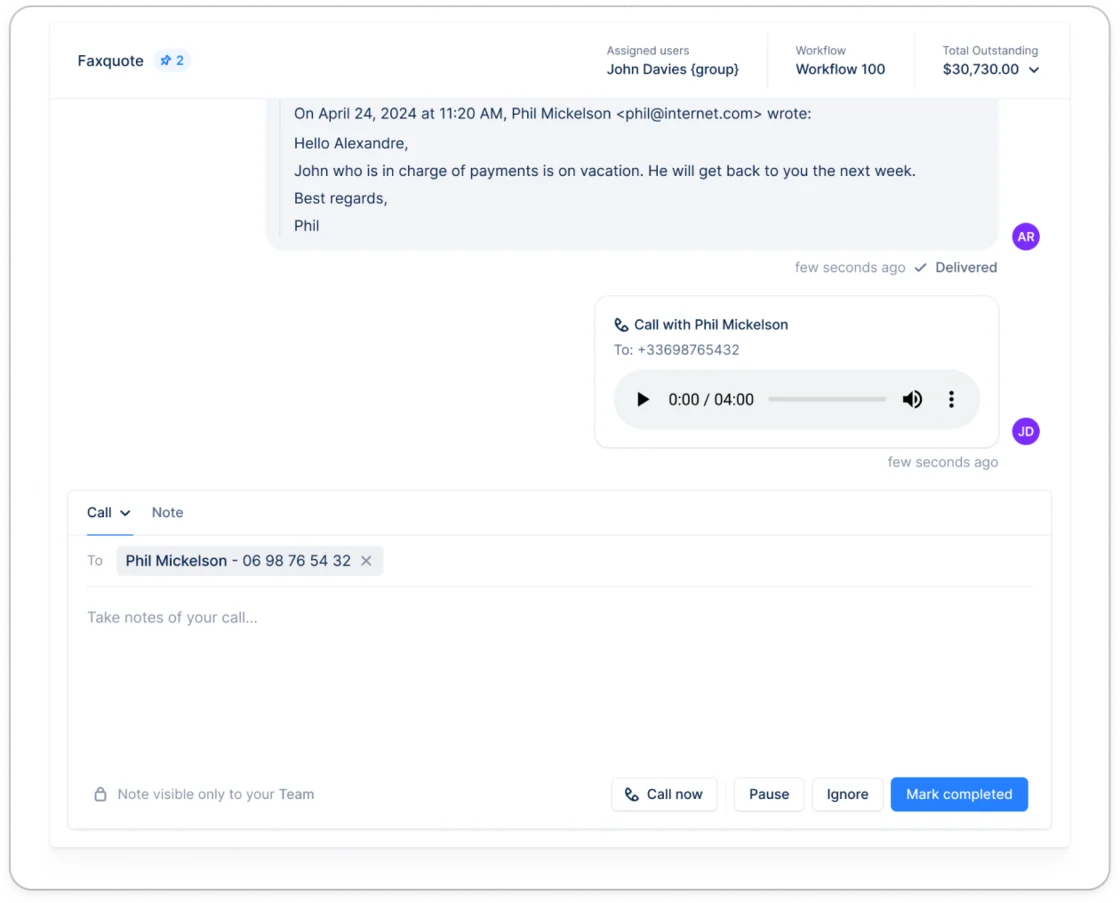Select Phil Mickelson phone recipient chip
This screenshot has width=1120, height=903.
[x=249, y=561]
